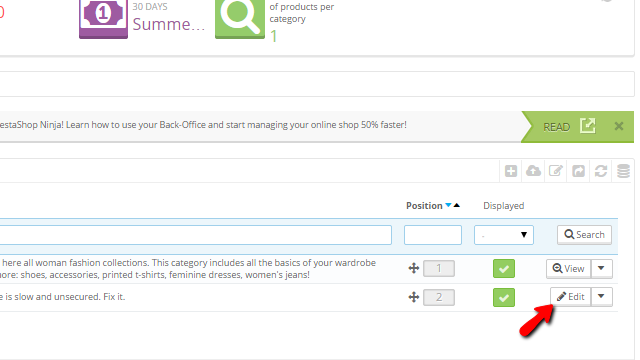
Task: Click the cloud upload import icon
Action: click(x=533, y=171)
